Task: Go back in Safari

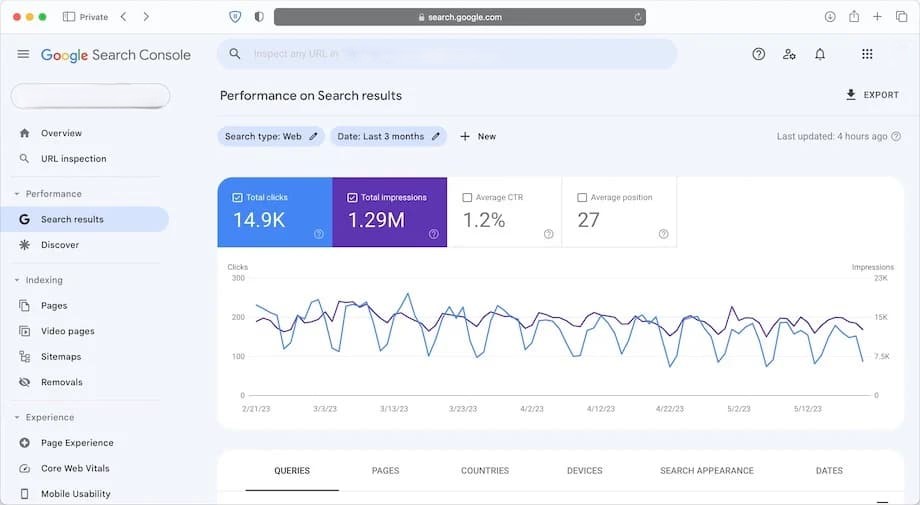Action: click(x=123, y=17)
